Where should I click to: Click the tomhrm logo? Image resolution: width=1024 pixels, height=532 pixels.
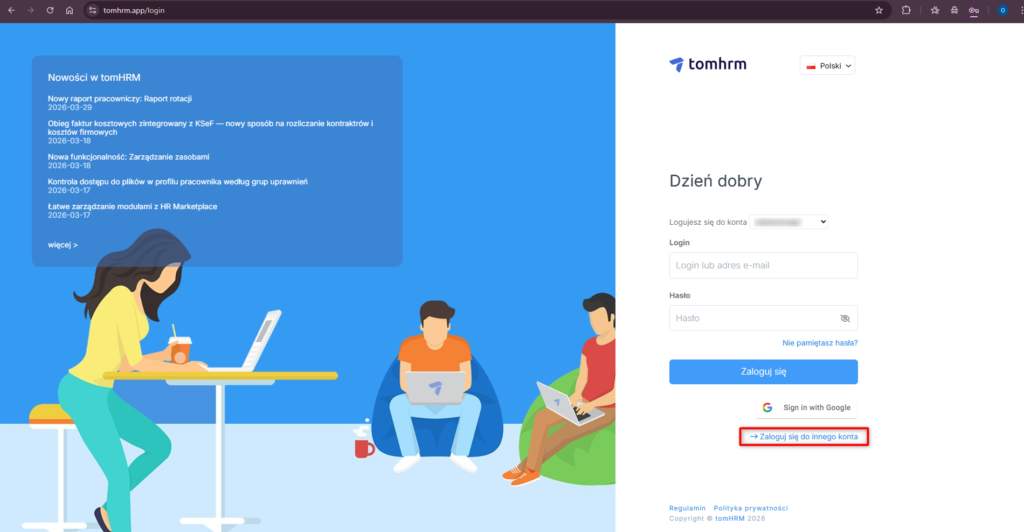pos(708,65)
